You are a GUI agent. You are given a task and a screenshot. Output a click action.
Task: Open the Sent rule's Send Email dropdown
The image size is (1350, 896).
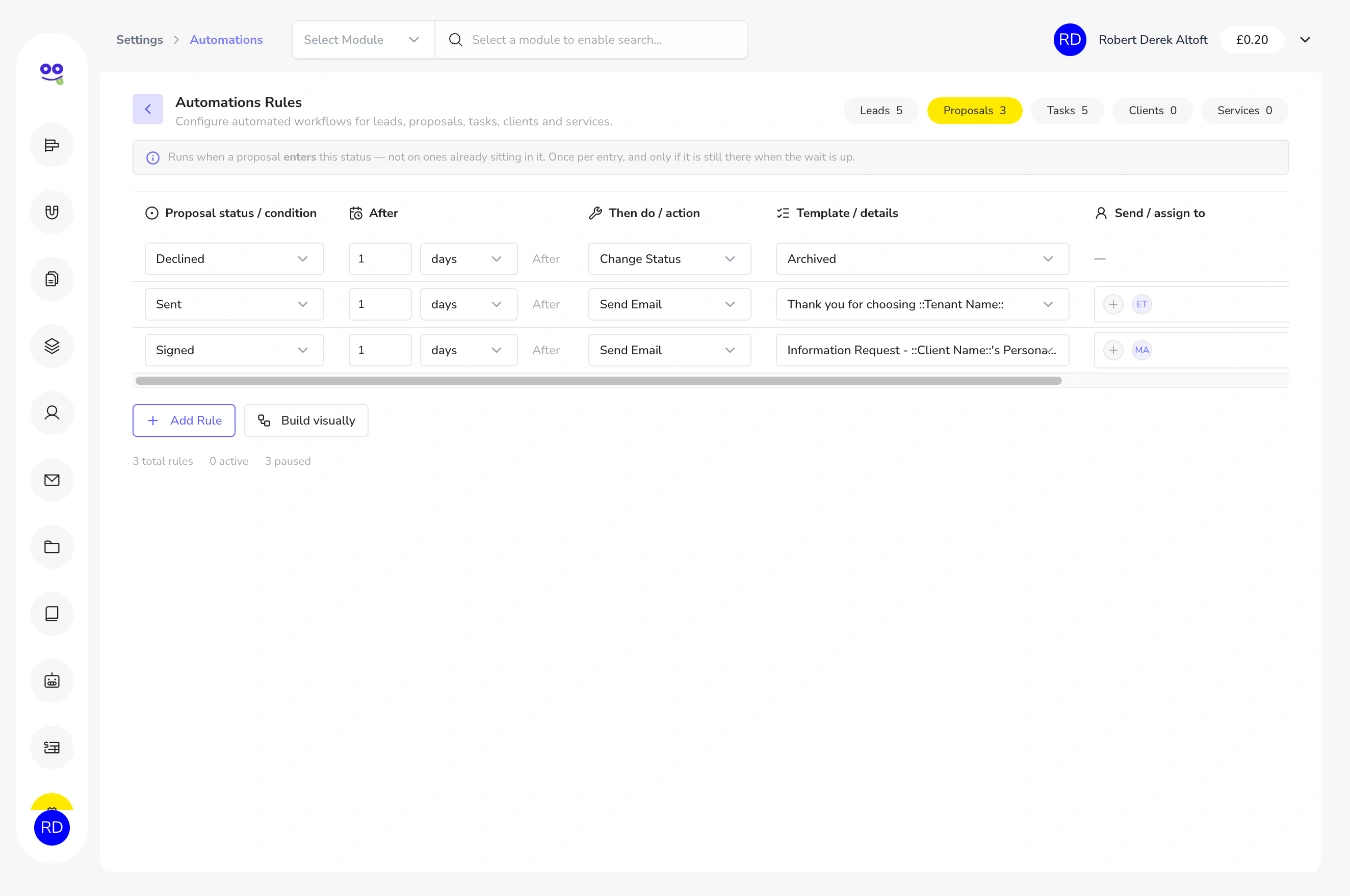pyautogui.click(x=669, y=304)
